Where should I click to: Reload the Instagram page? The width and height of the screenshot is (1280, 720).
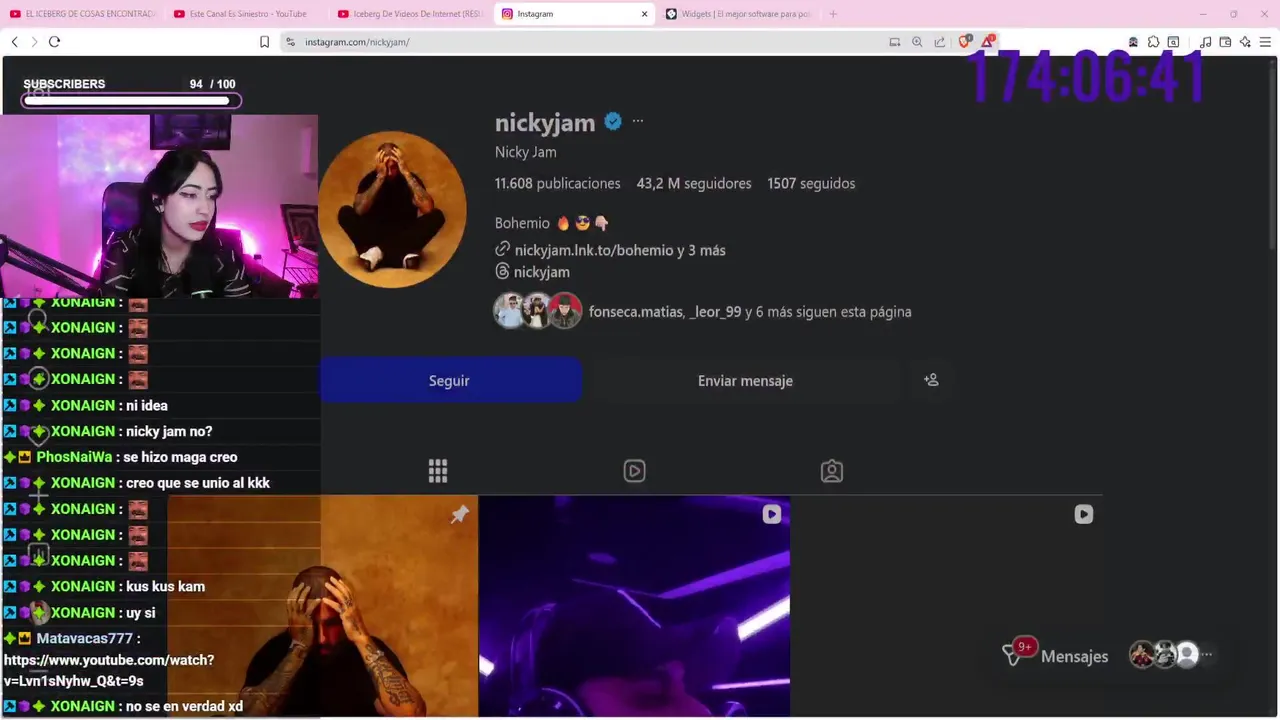54,42
